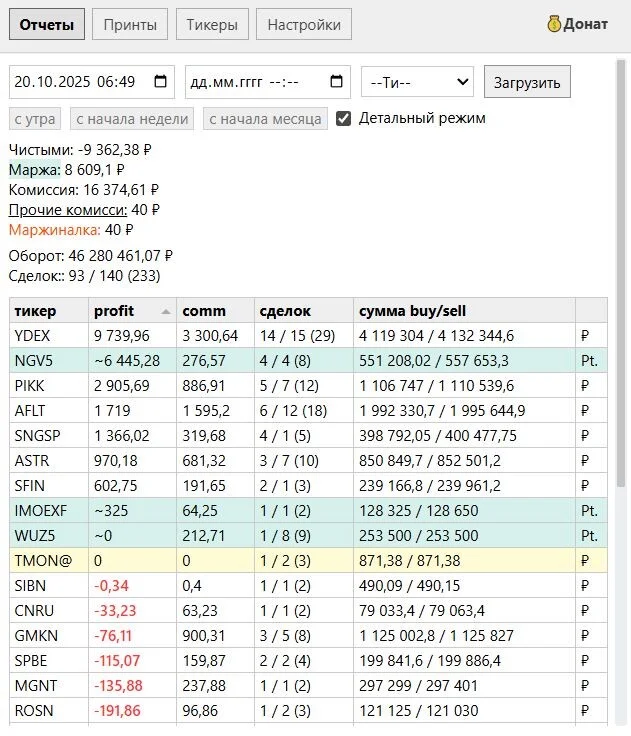Click commission value 3 300,64
The height and width of the screenshot is (736, 631).
click(x=210, y=336)
